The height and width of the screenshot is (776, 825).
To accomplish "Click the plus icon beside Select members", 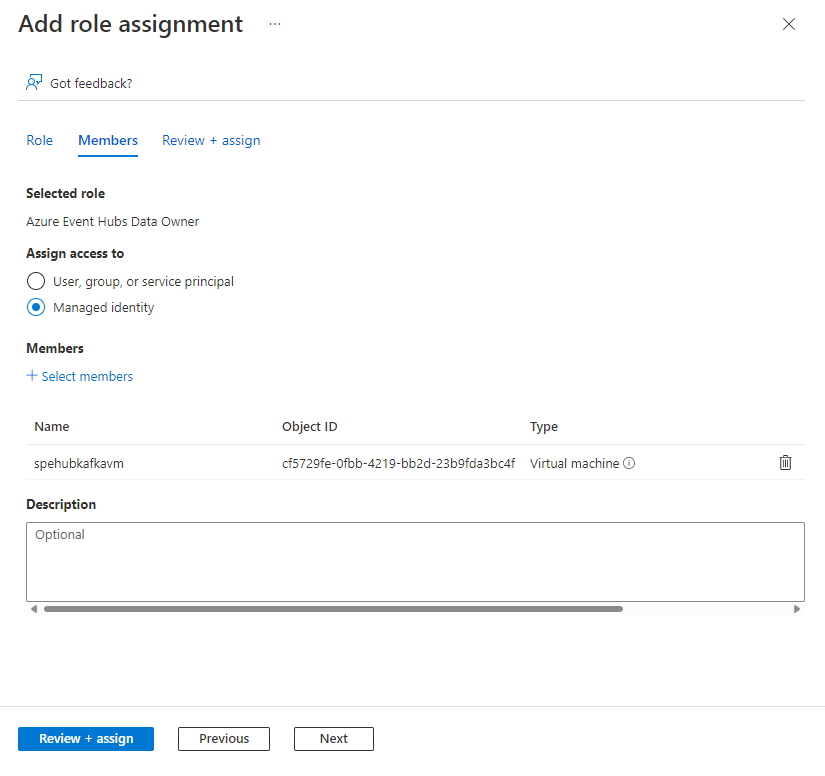I will pyautogui.click(x=32, y=376).
